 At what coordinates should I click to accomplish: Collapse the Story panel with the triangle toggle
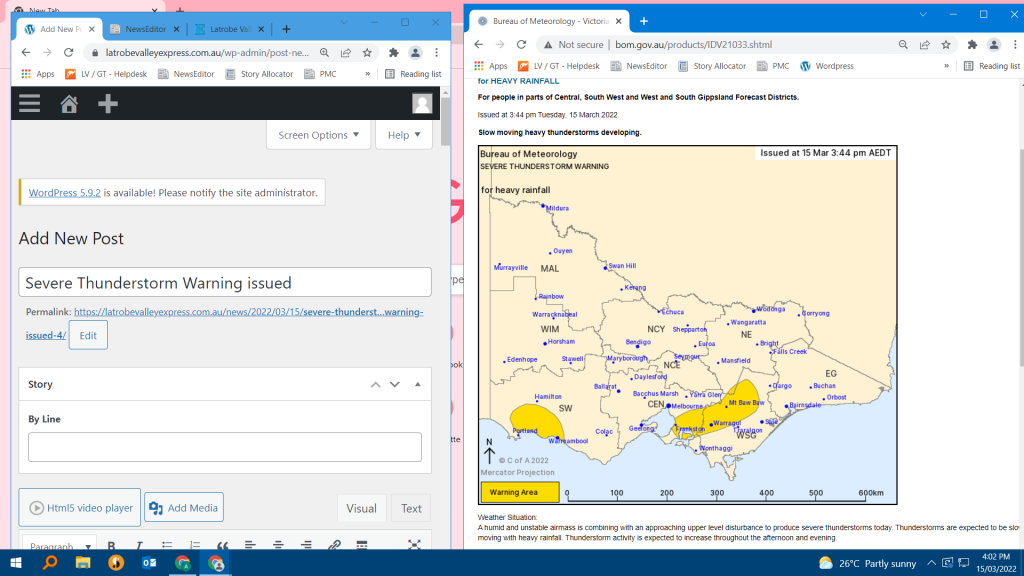coord(418,385)
